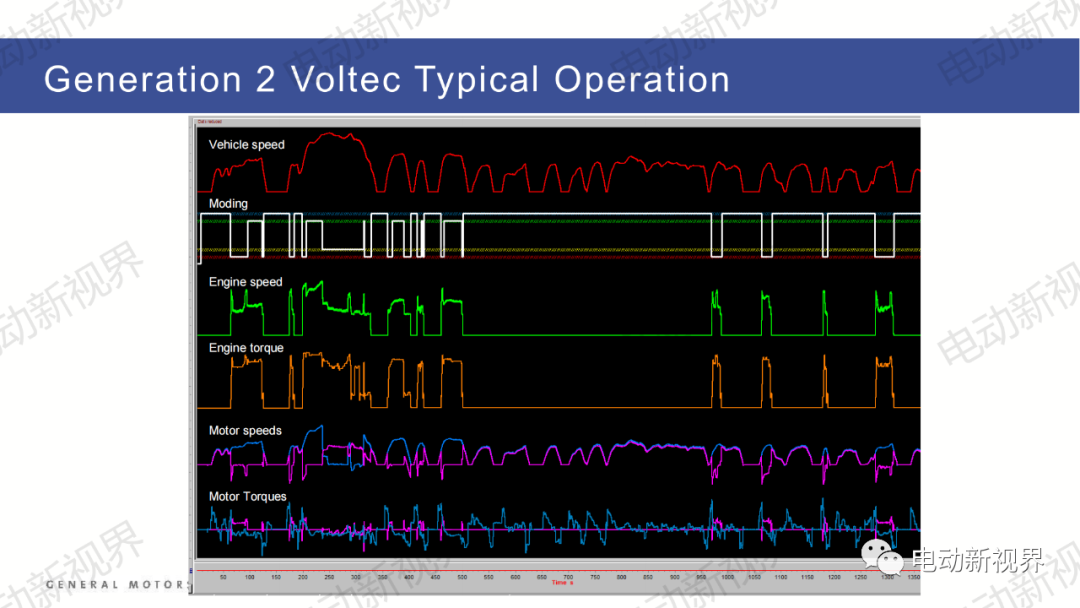Click the 750 tick on the time axis
1080x608 pixels.
pos(595,577)
